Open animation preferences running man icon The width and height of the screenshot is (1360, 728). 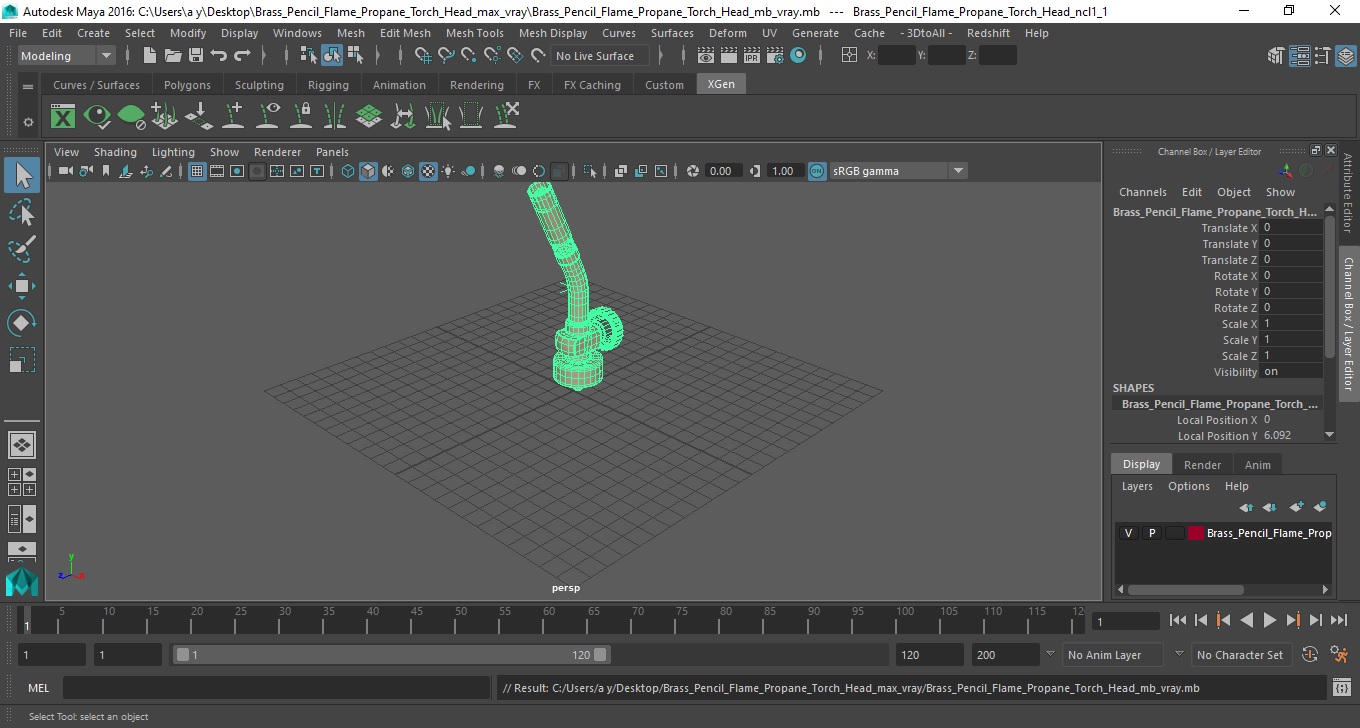1340,655
